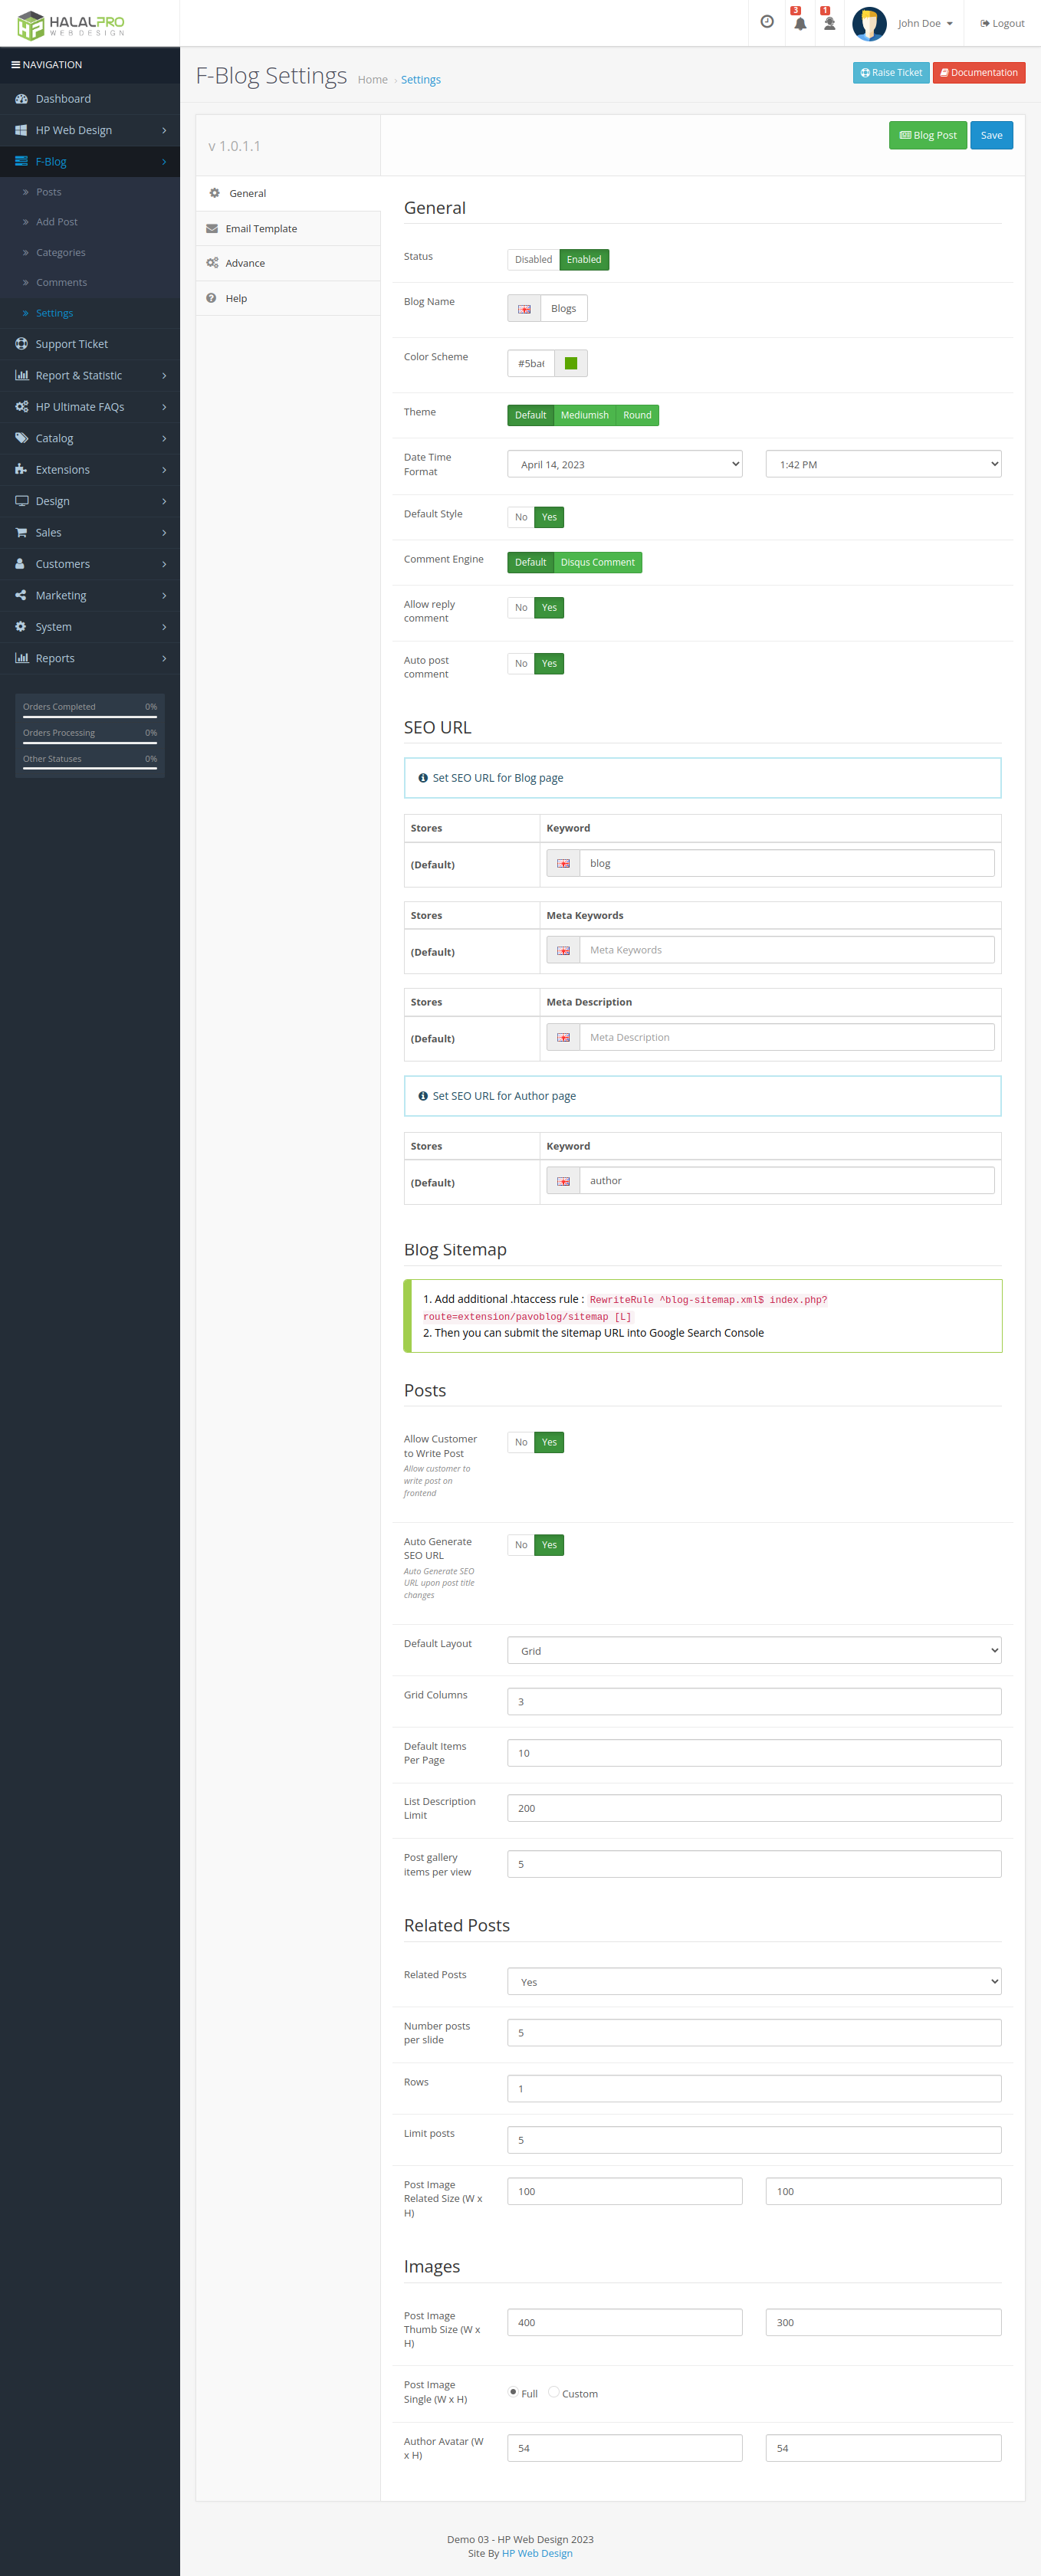Click the Save button
The height and width of the screenshot is (2576, 1041).
(x=991, y=136)
